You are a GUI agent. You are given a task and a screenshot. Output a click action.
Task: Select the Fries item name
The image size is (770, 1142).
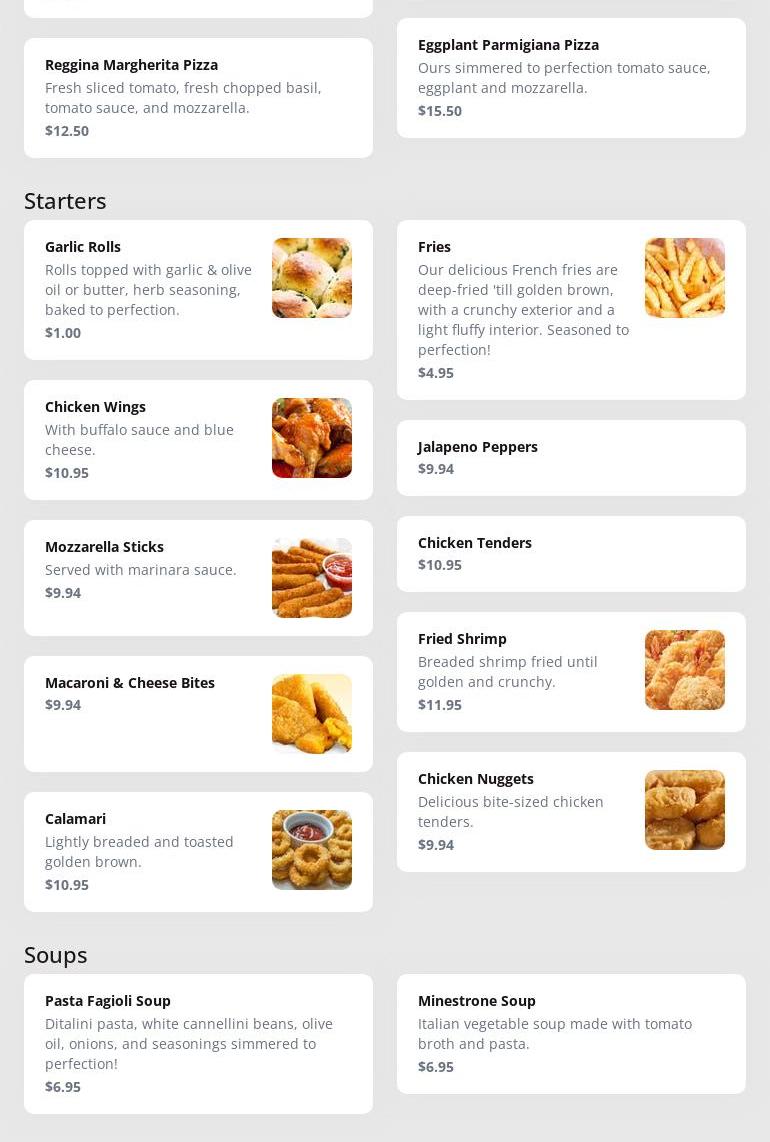click(434, 247)
